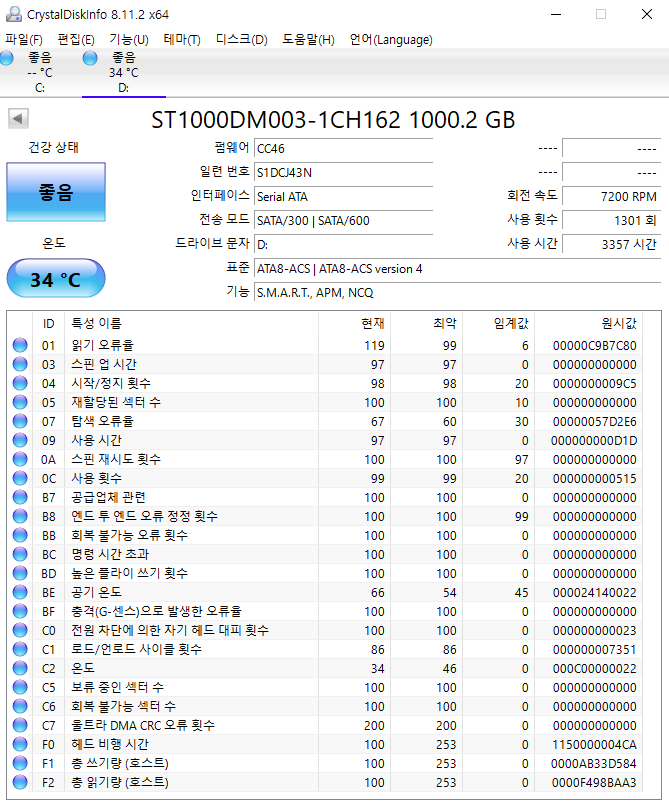Click the previous disk arrow button

click(18, 119)
